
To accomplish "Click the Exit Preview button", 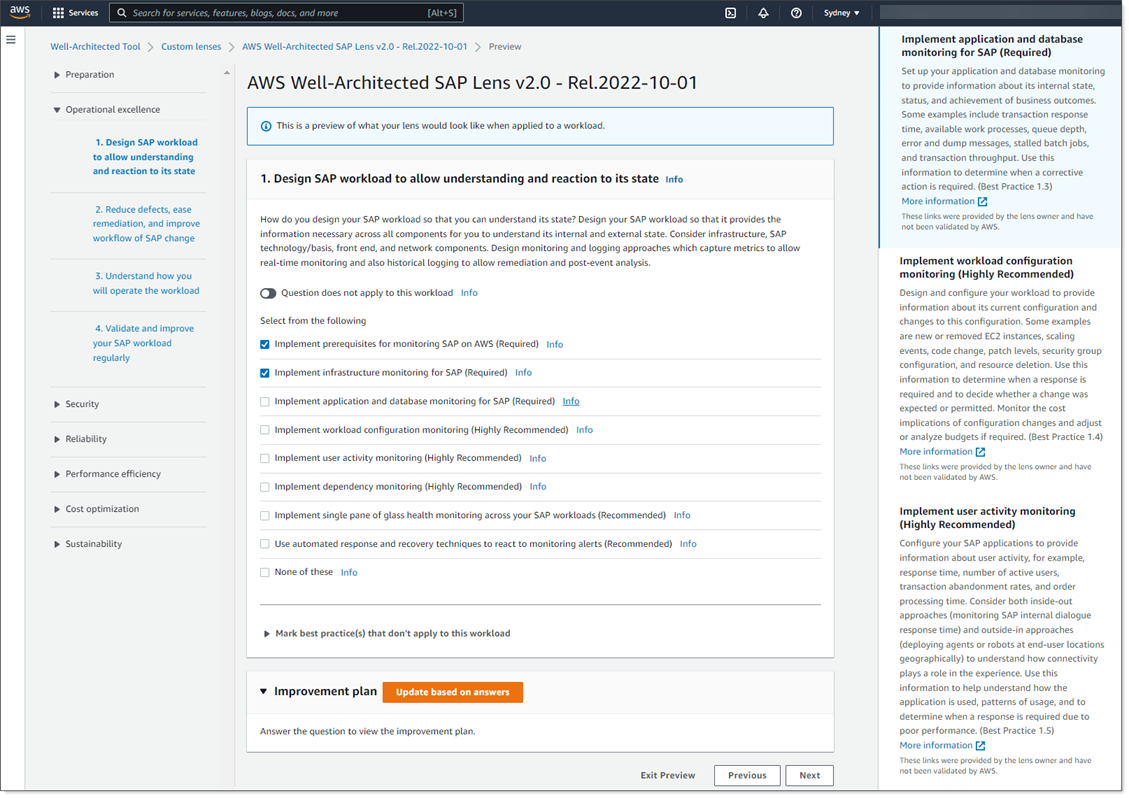I will click(667, 776).
